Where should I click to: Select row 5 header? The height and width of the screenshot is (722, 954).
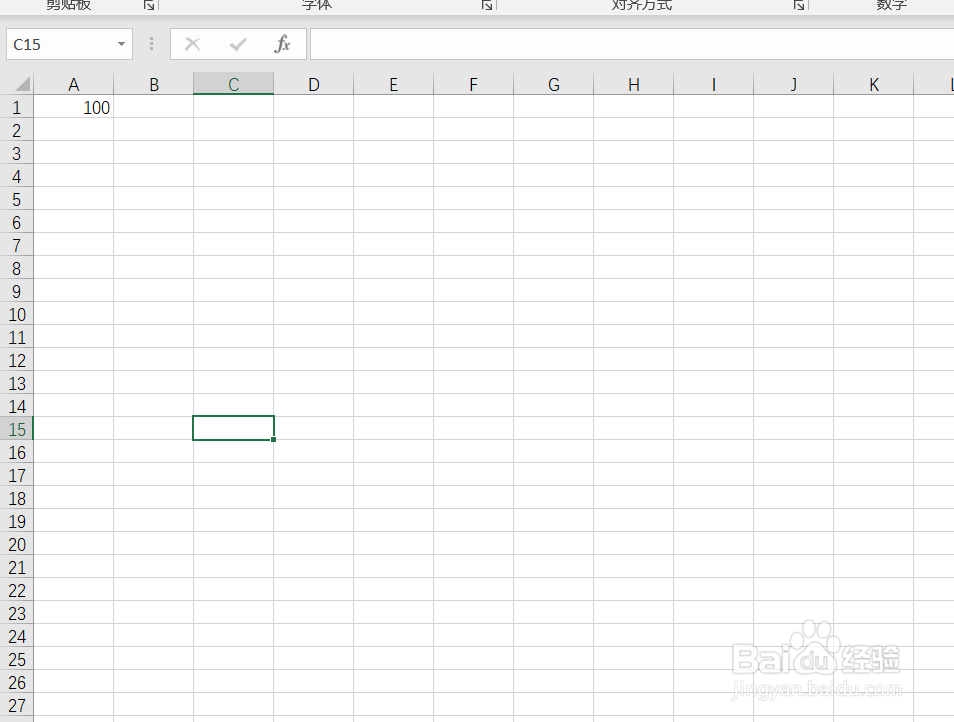[16, 200]
